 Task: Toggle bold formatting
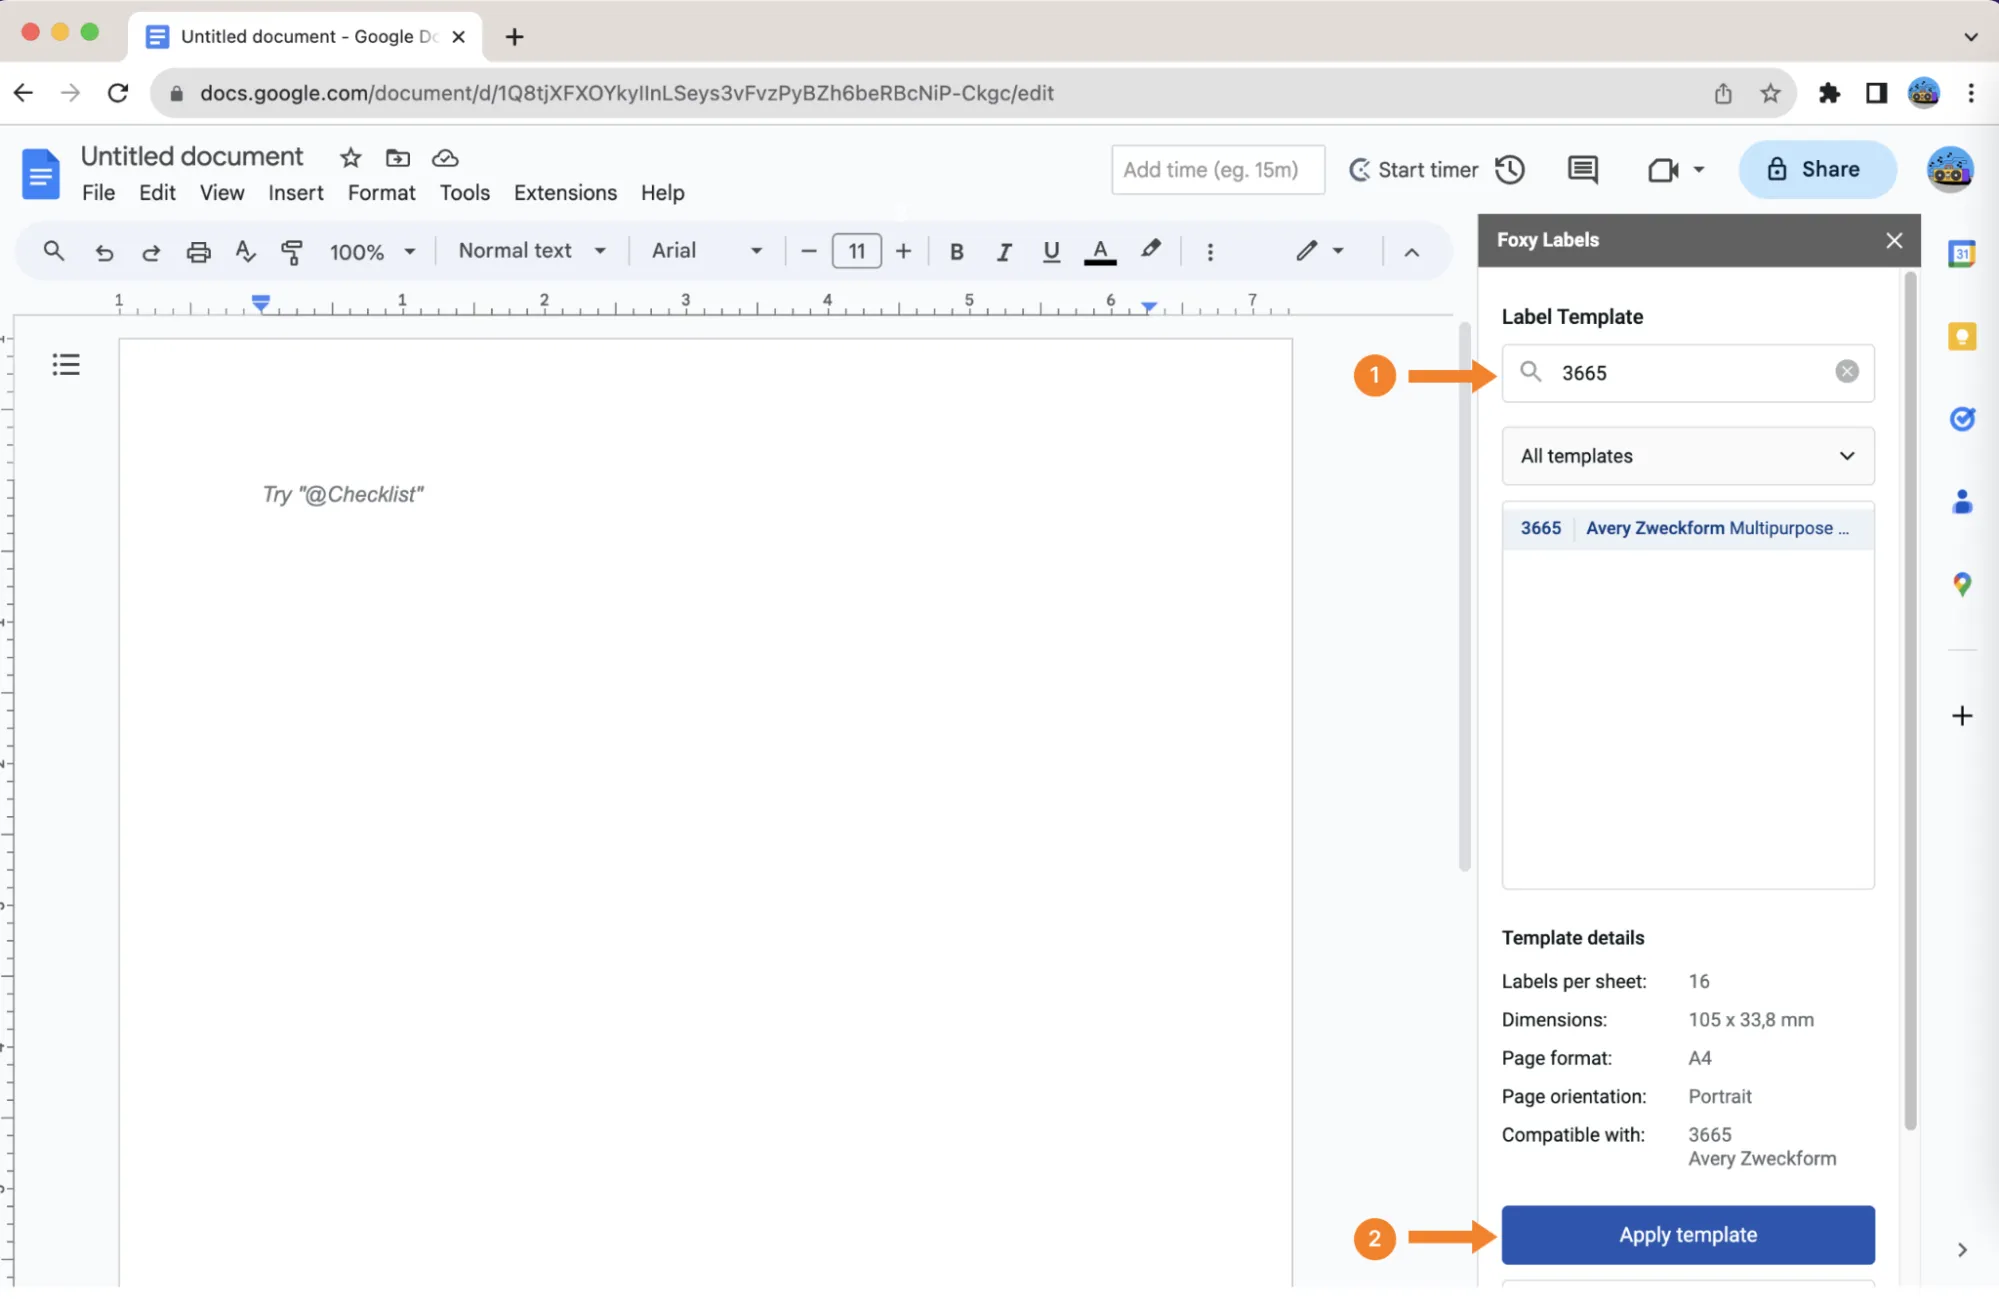(956, 252)
